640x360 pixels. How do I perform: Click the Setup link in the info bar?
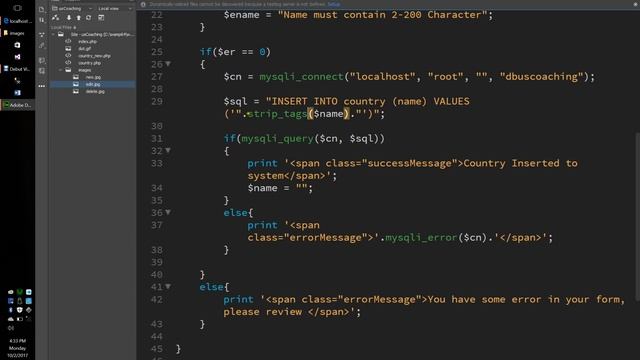333,4
